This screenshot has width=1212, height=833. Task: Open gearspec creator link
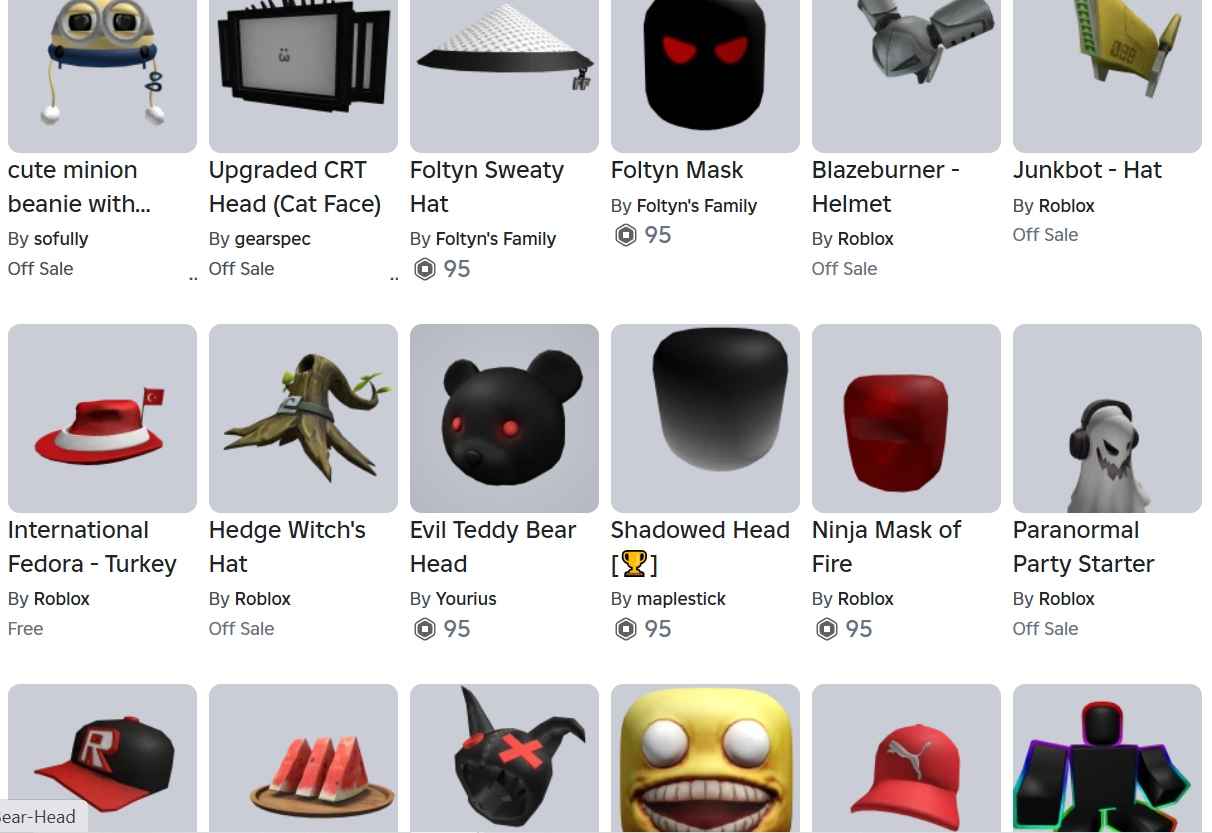pyautogui.click(x=273, y=239)
